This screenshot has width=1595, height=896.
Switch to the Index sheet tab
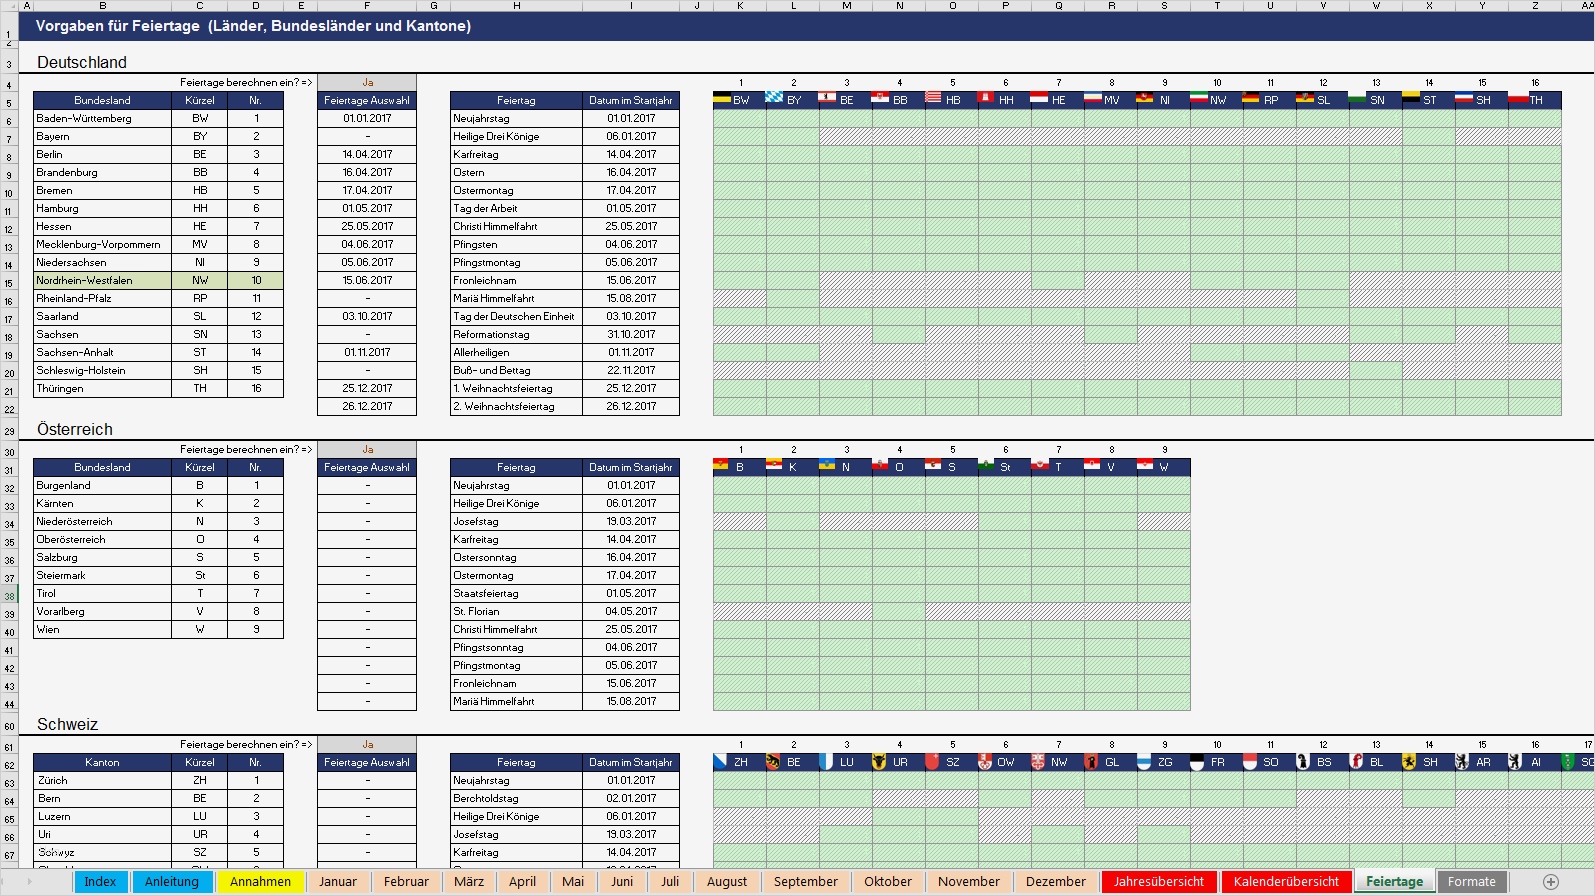pyautogui.click(x=100, y=881)
